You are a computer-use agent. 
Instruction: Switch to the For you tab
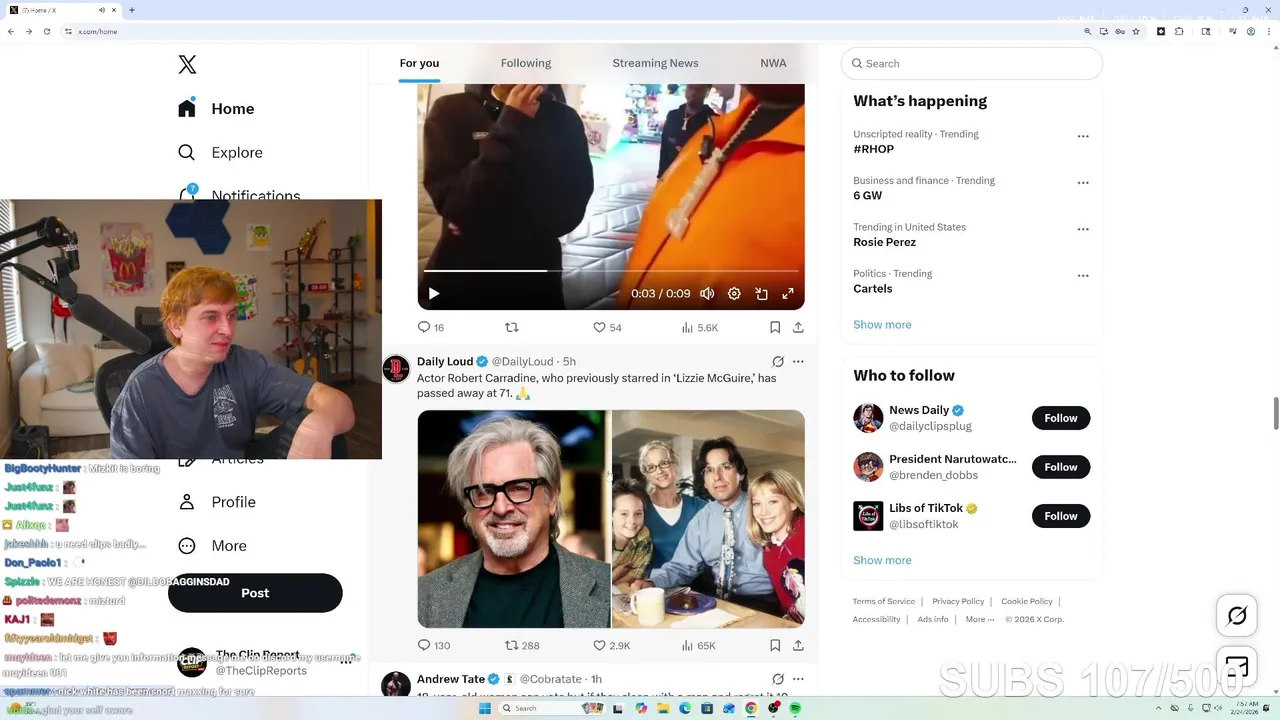(x=419, y=63)
